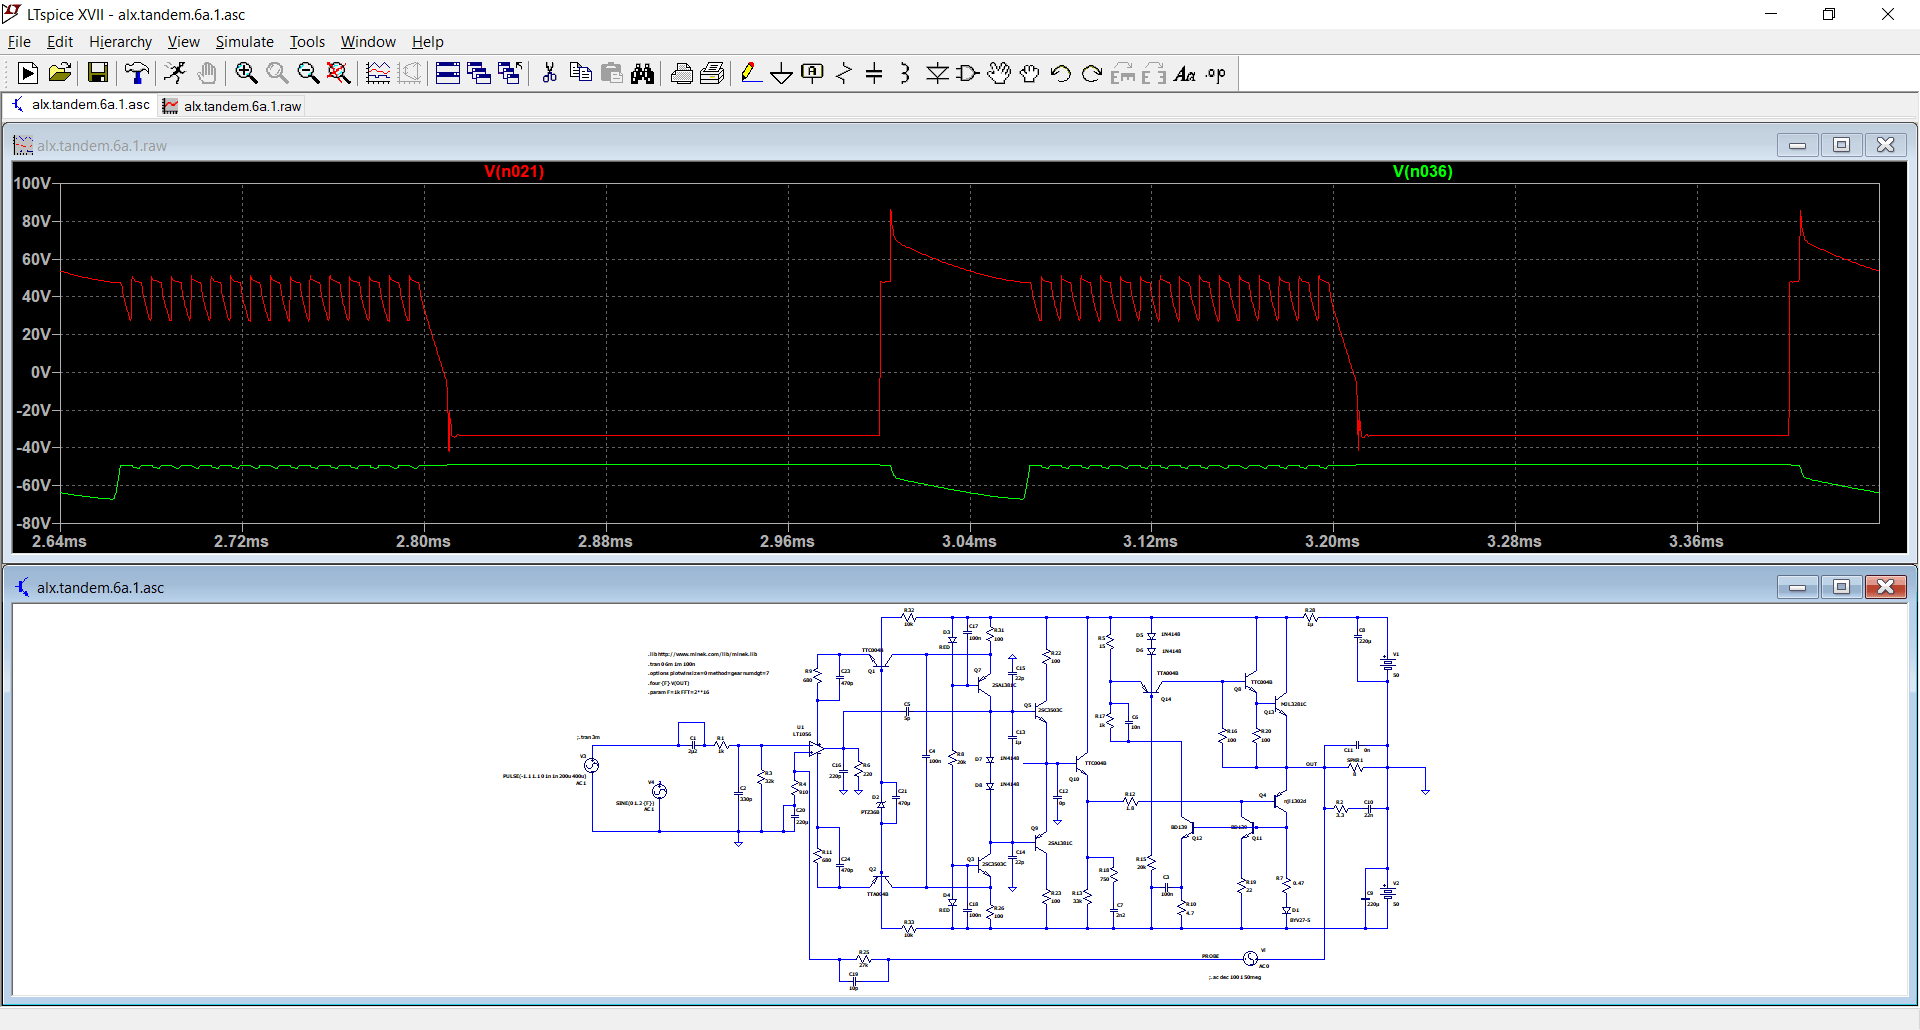Select the Text Aa tool

[x=1185, y=73]
